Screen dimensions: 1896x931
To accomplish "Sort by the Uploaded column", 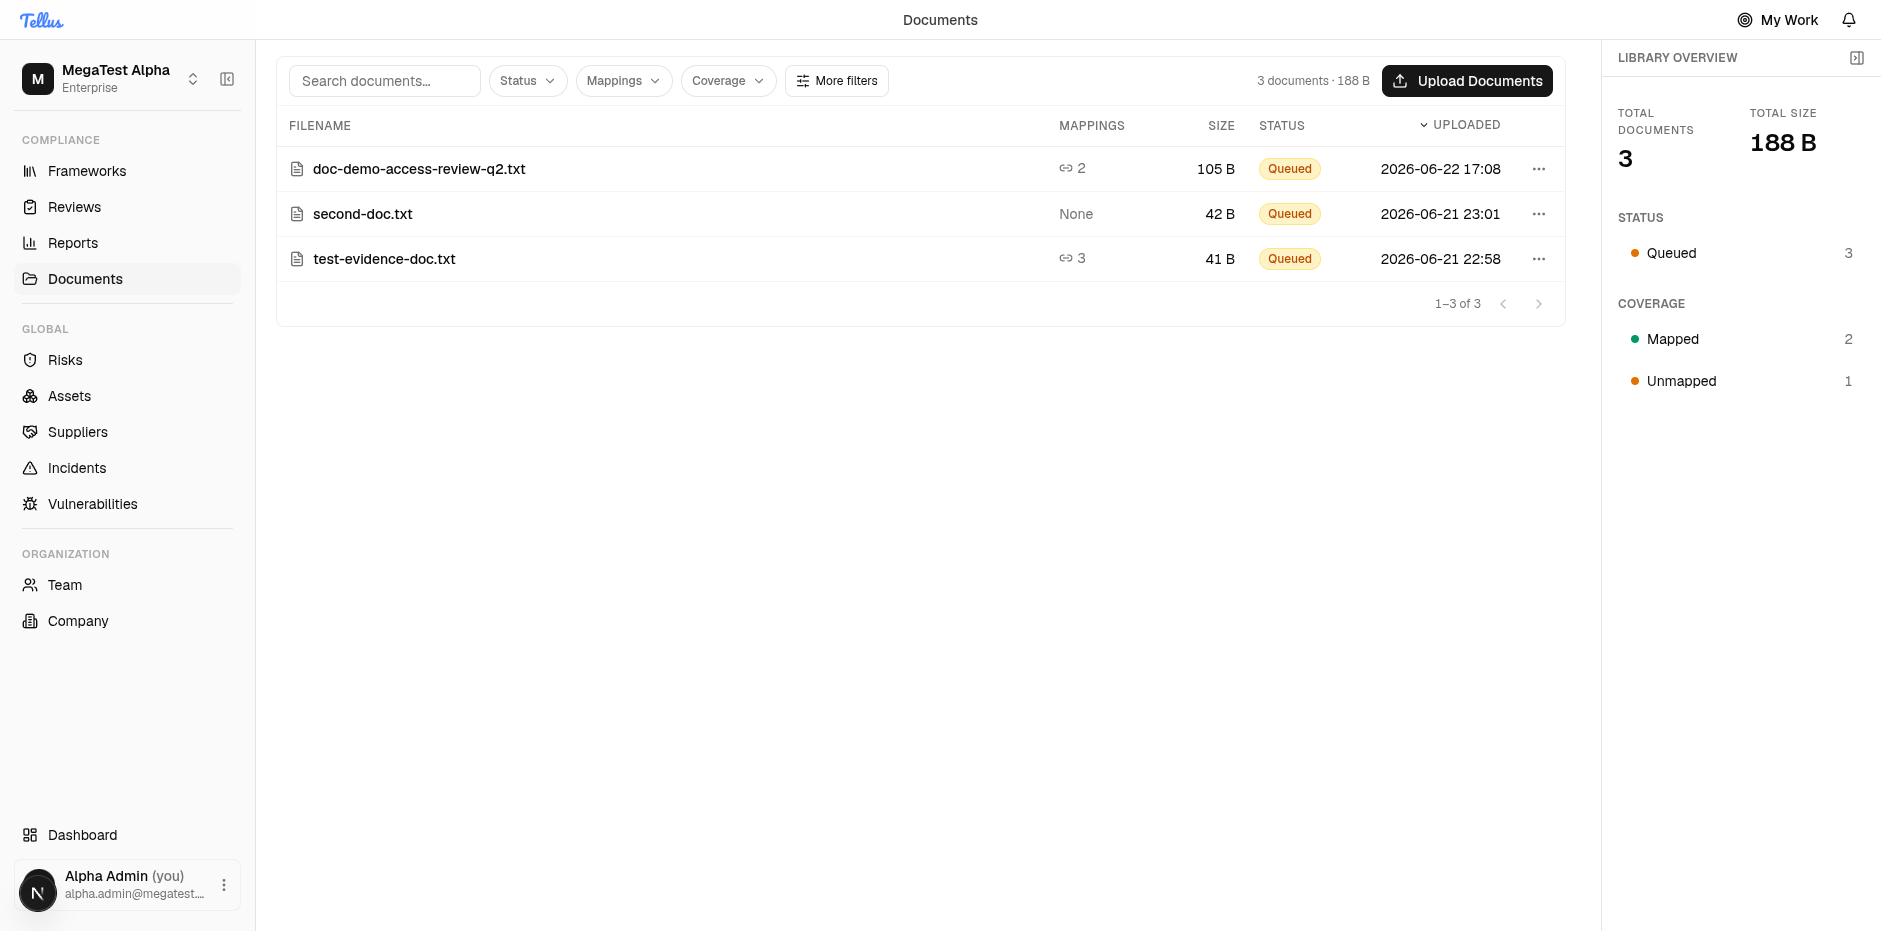I will click(1460, 125).
